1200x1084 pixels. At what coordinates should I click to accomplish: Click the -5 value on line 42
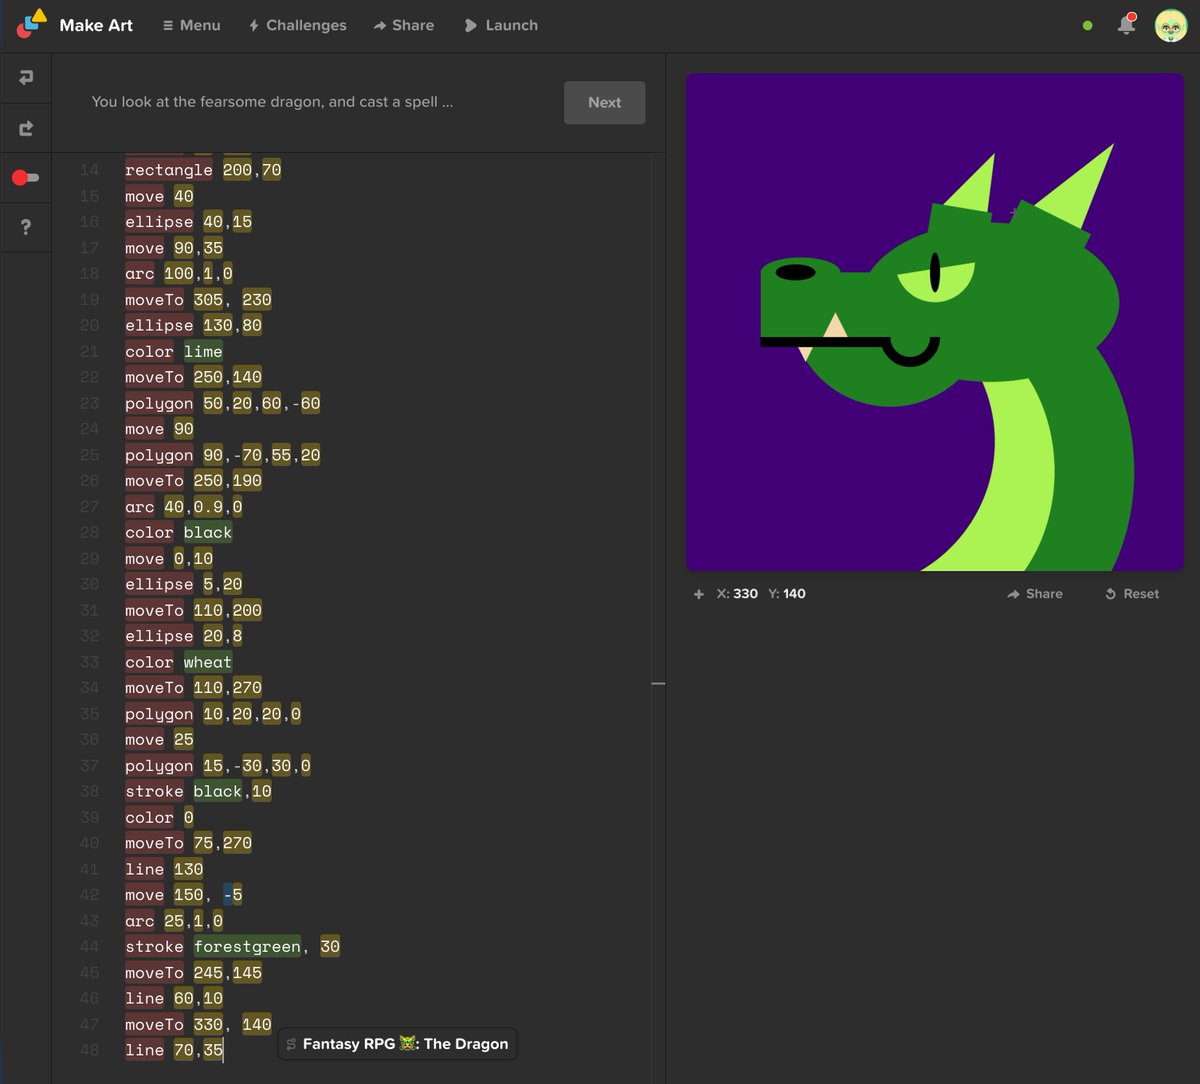tap(232, 895)
